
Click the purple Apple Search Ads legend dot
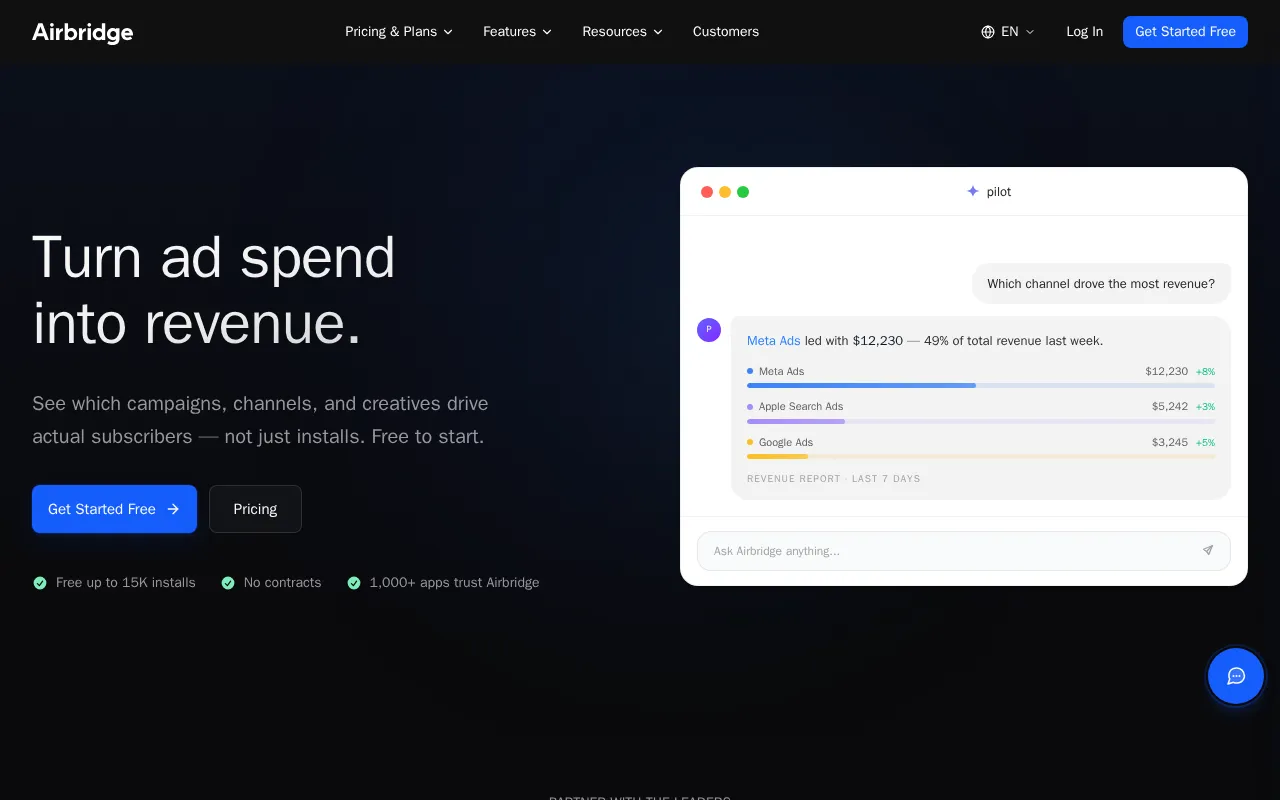click(750, 407)
